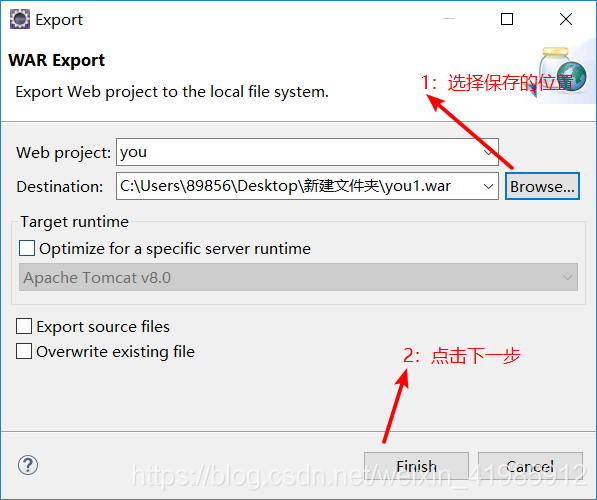Enable Optimize for a specific server runtime
The width and height of the screenshot is (597, 500).
coord(27,248)
